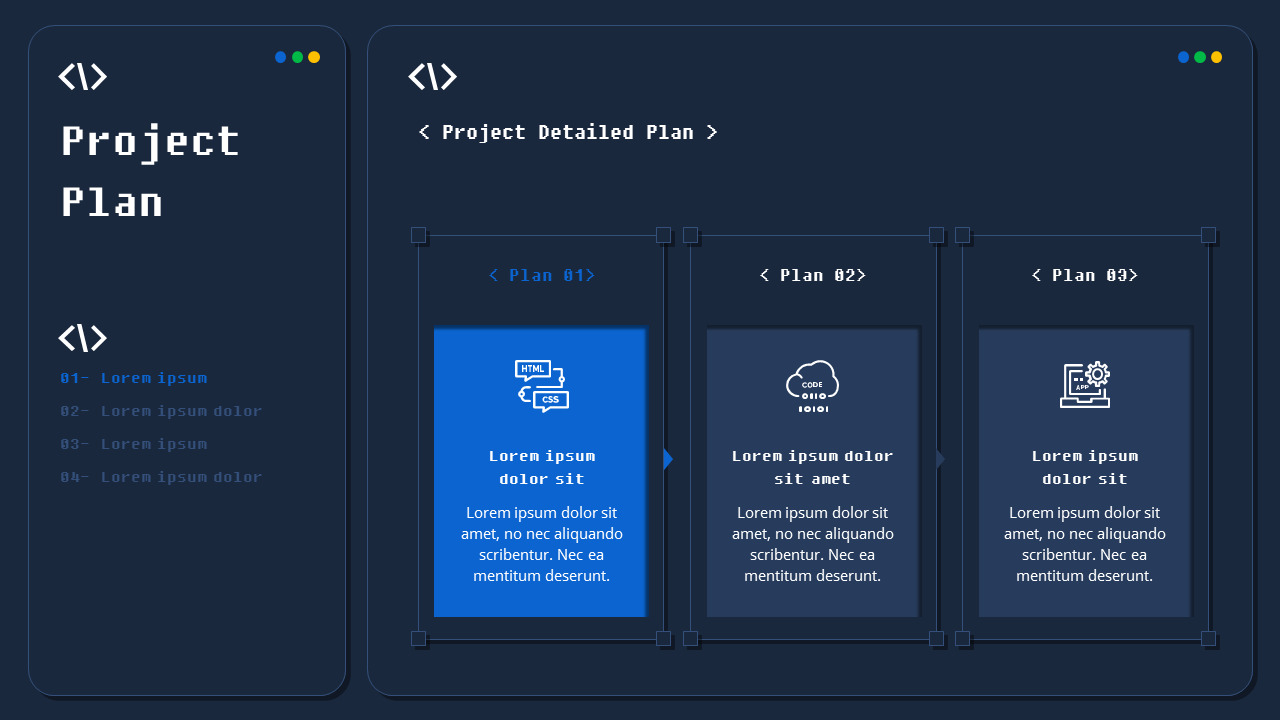Image resolution: width=1280 pixels, height=720 pixels.
Task: Click the blue arrow between Plan 01 and Plan 02
Action: 668,459
